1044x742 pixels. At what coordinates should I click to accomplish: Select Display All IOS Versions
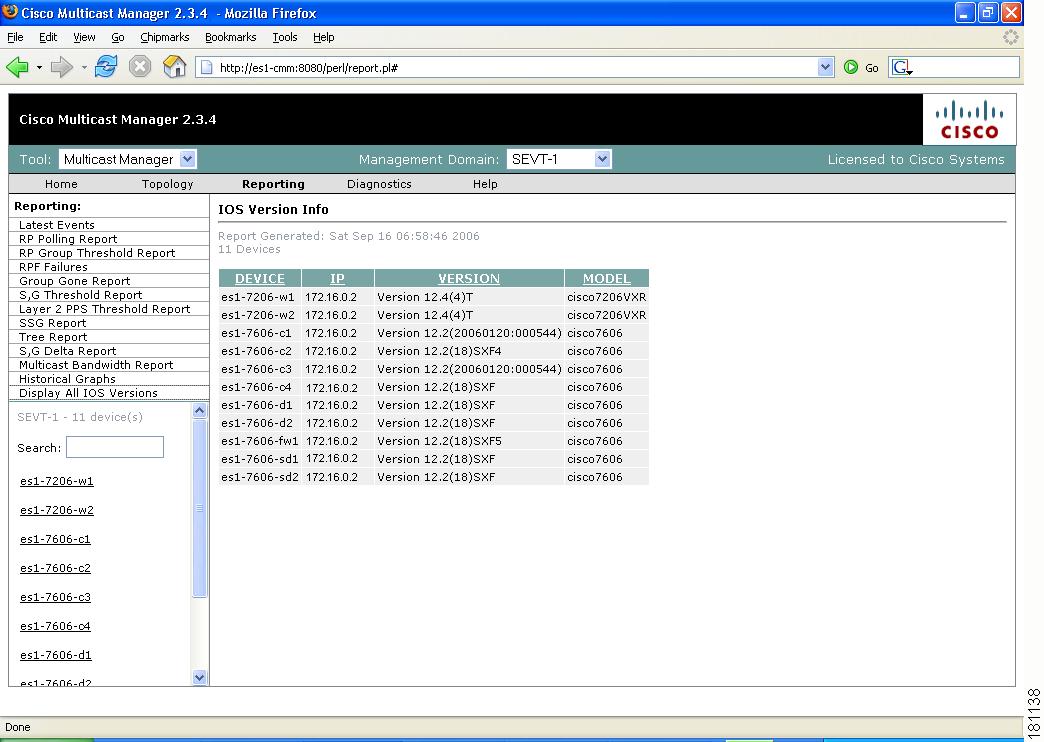89,393
